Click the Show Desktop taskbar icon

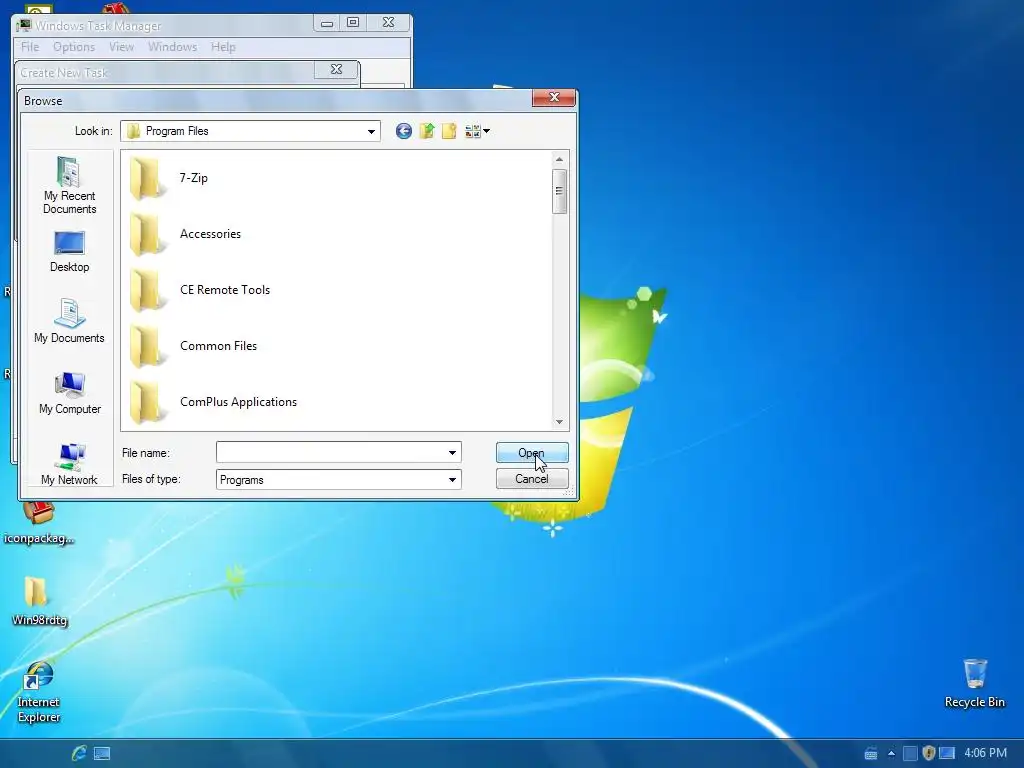tap(103, 754)
